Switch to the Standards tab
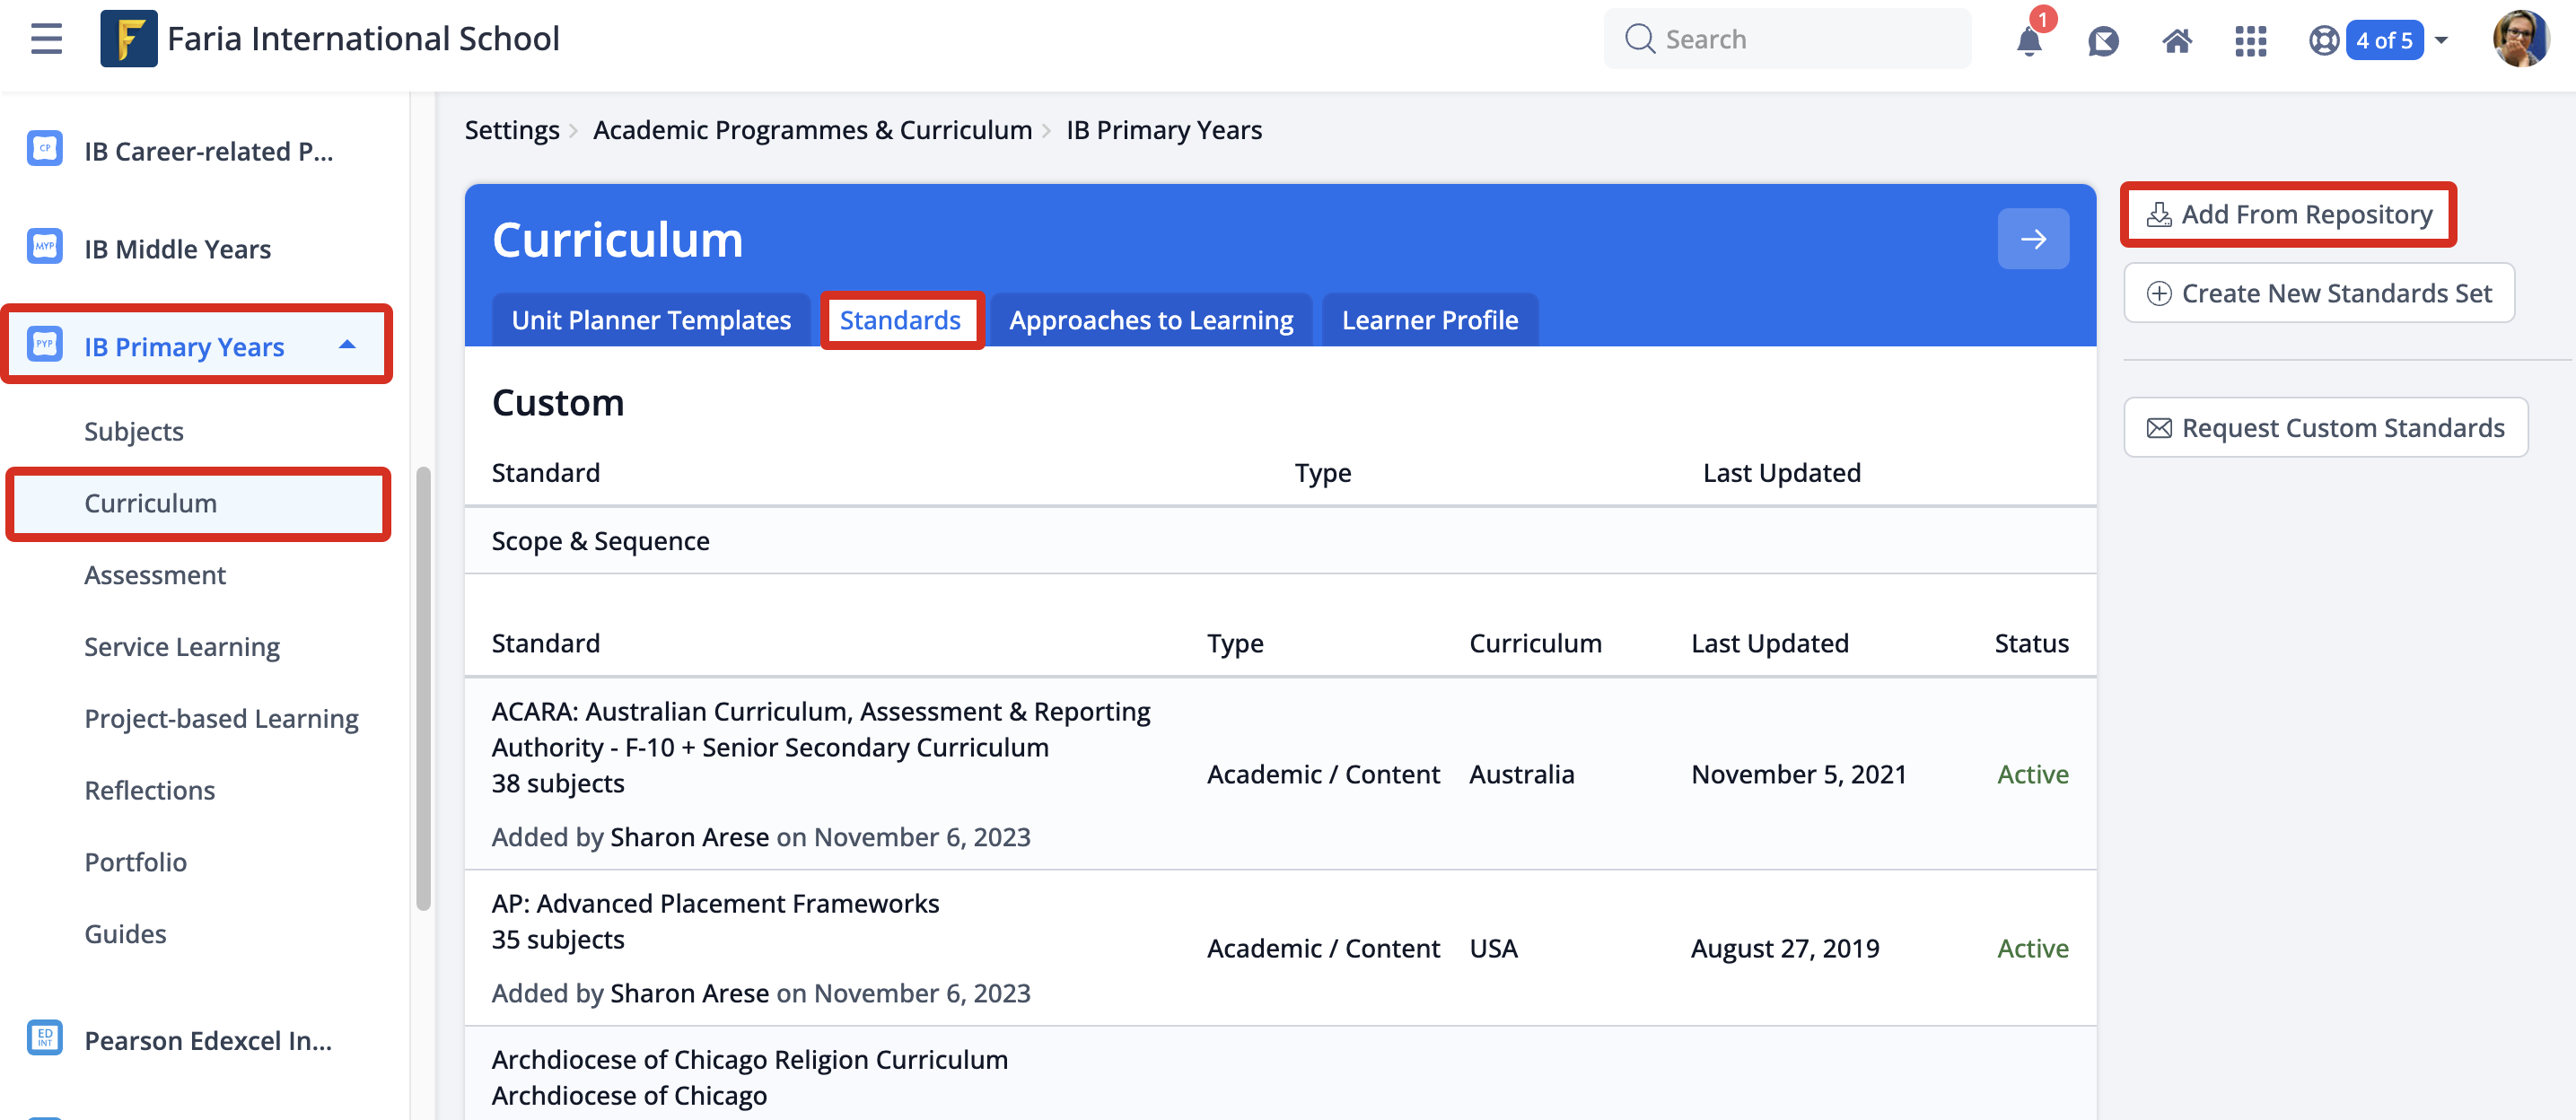 pyautogui.click(x=900, y=320)
